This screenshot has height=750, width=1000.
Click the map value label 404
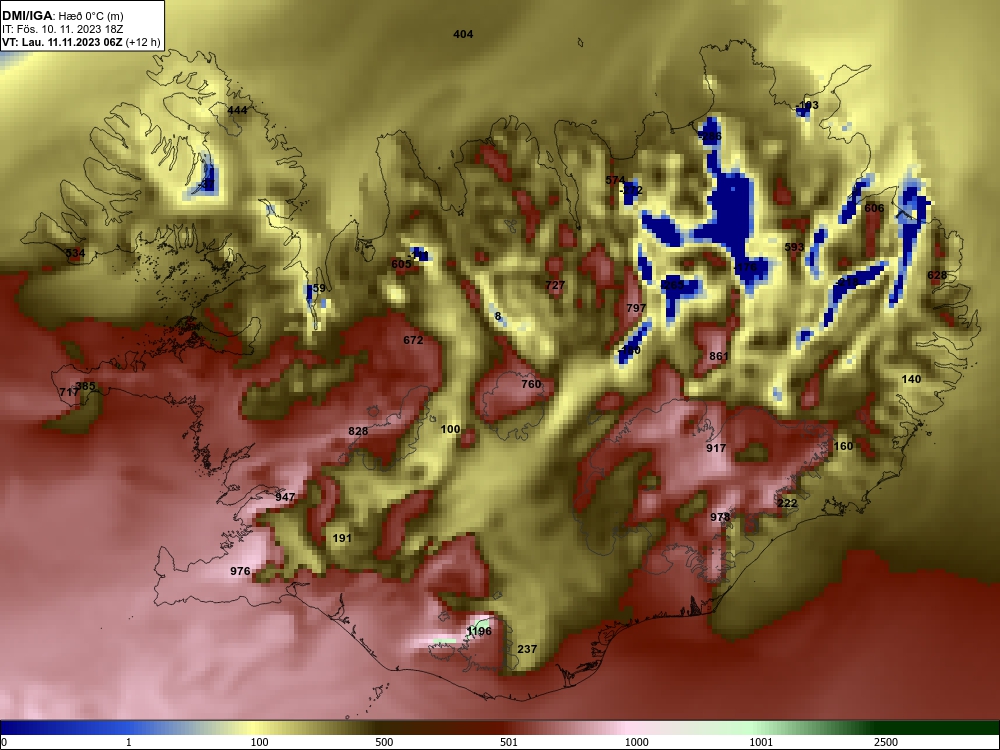(463, 34)
